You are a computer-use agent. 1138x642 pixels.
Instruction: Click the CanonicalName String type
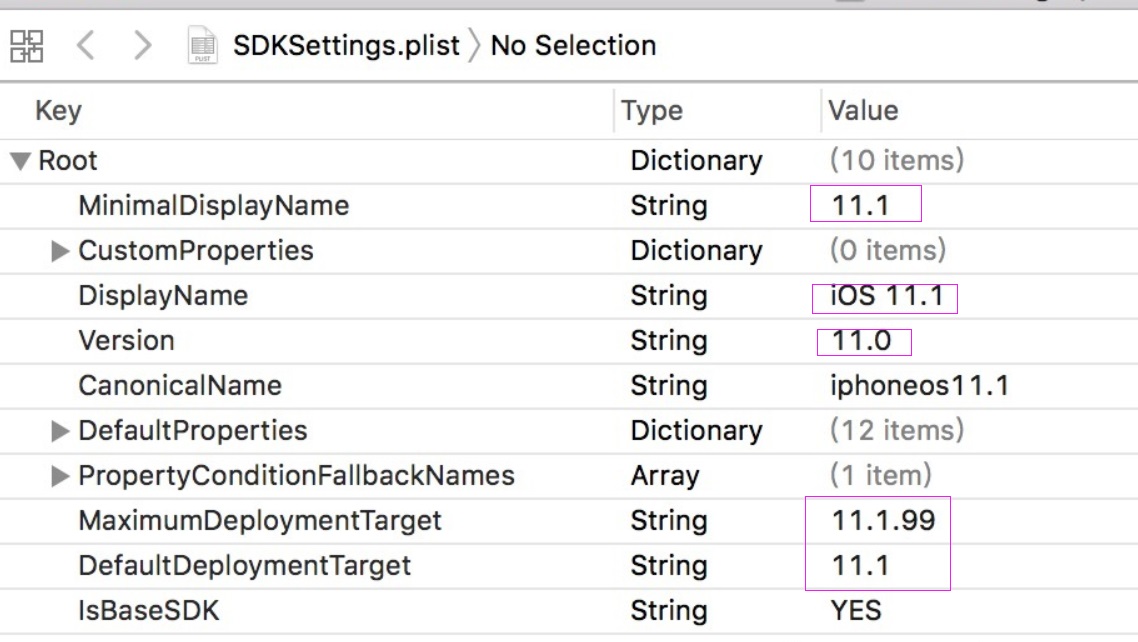point(669,386)
